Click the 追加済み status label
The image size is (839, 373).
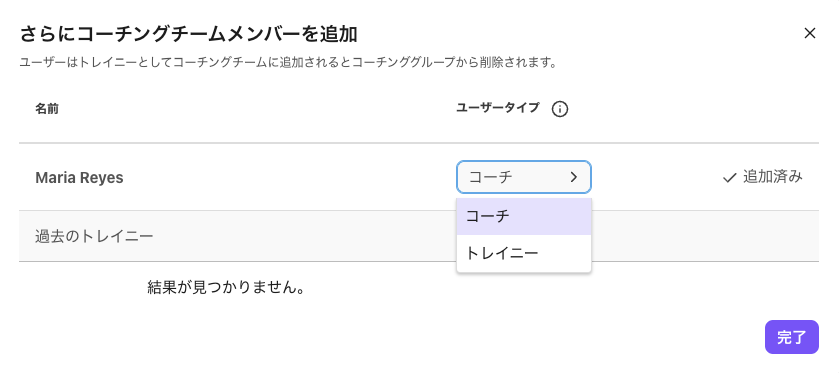773,177
